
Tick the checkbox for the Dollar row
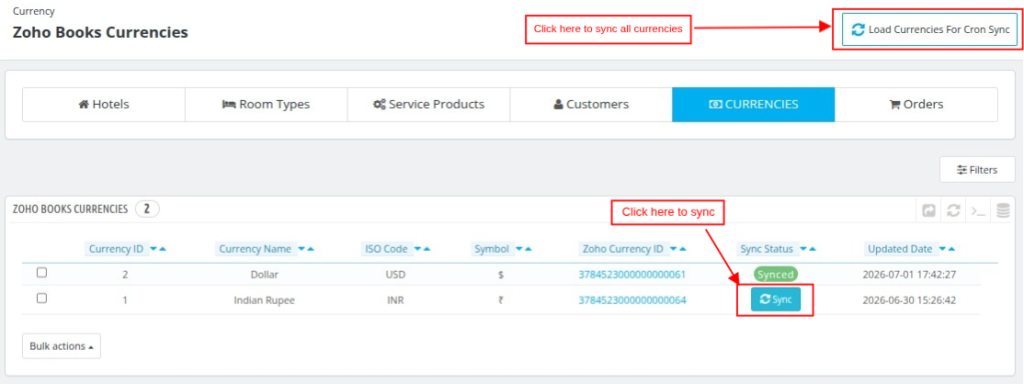pos(42,273)
